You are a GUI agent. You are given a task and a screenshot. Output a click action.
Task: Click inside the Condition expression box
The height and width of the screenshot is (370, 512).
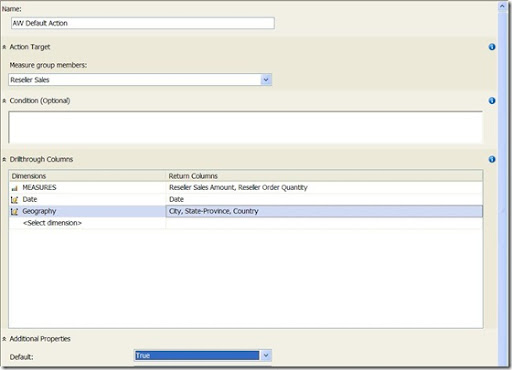(245, 127)
